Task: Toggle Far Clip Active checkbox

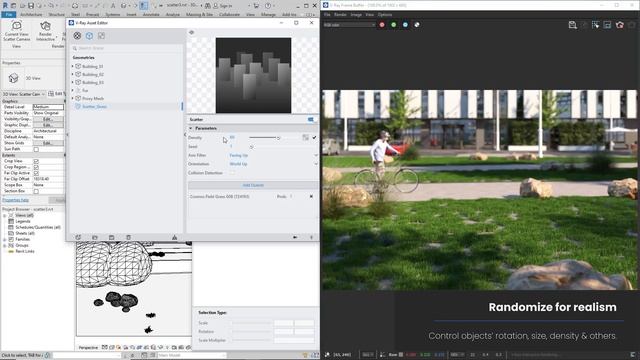Action: point(36,173)
